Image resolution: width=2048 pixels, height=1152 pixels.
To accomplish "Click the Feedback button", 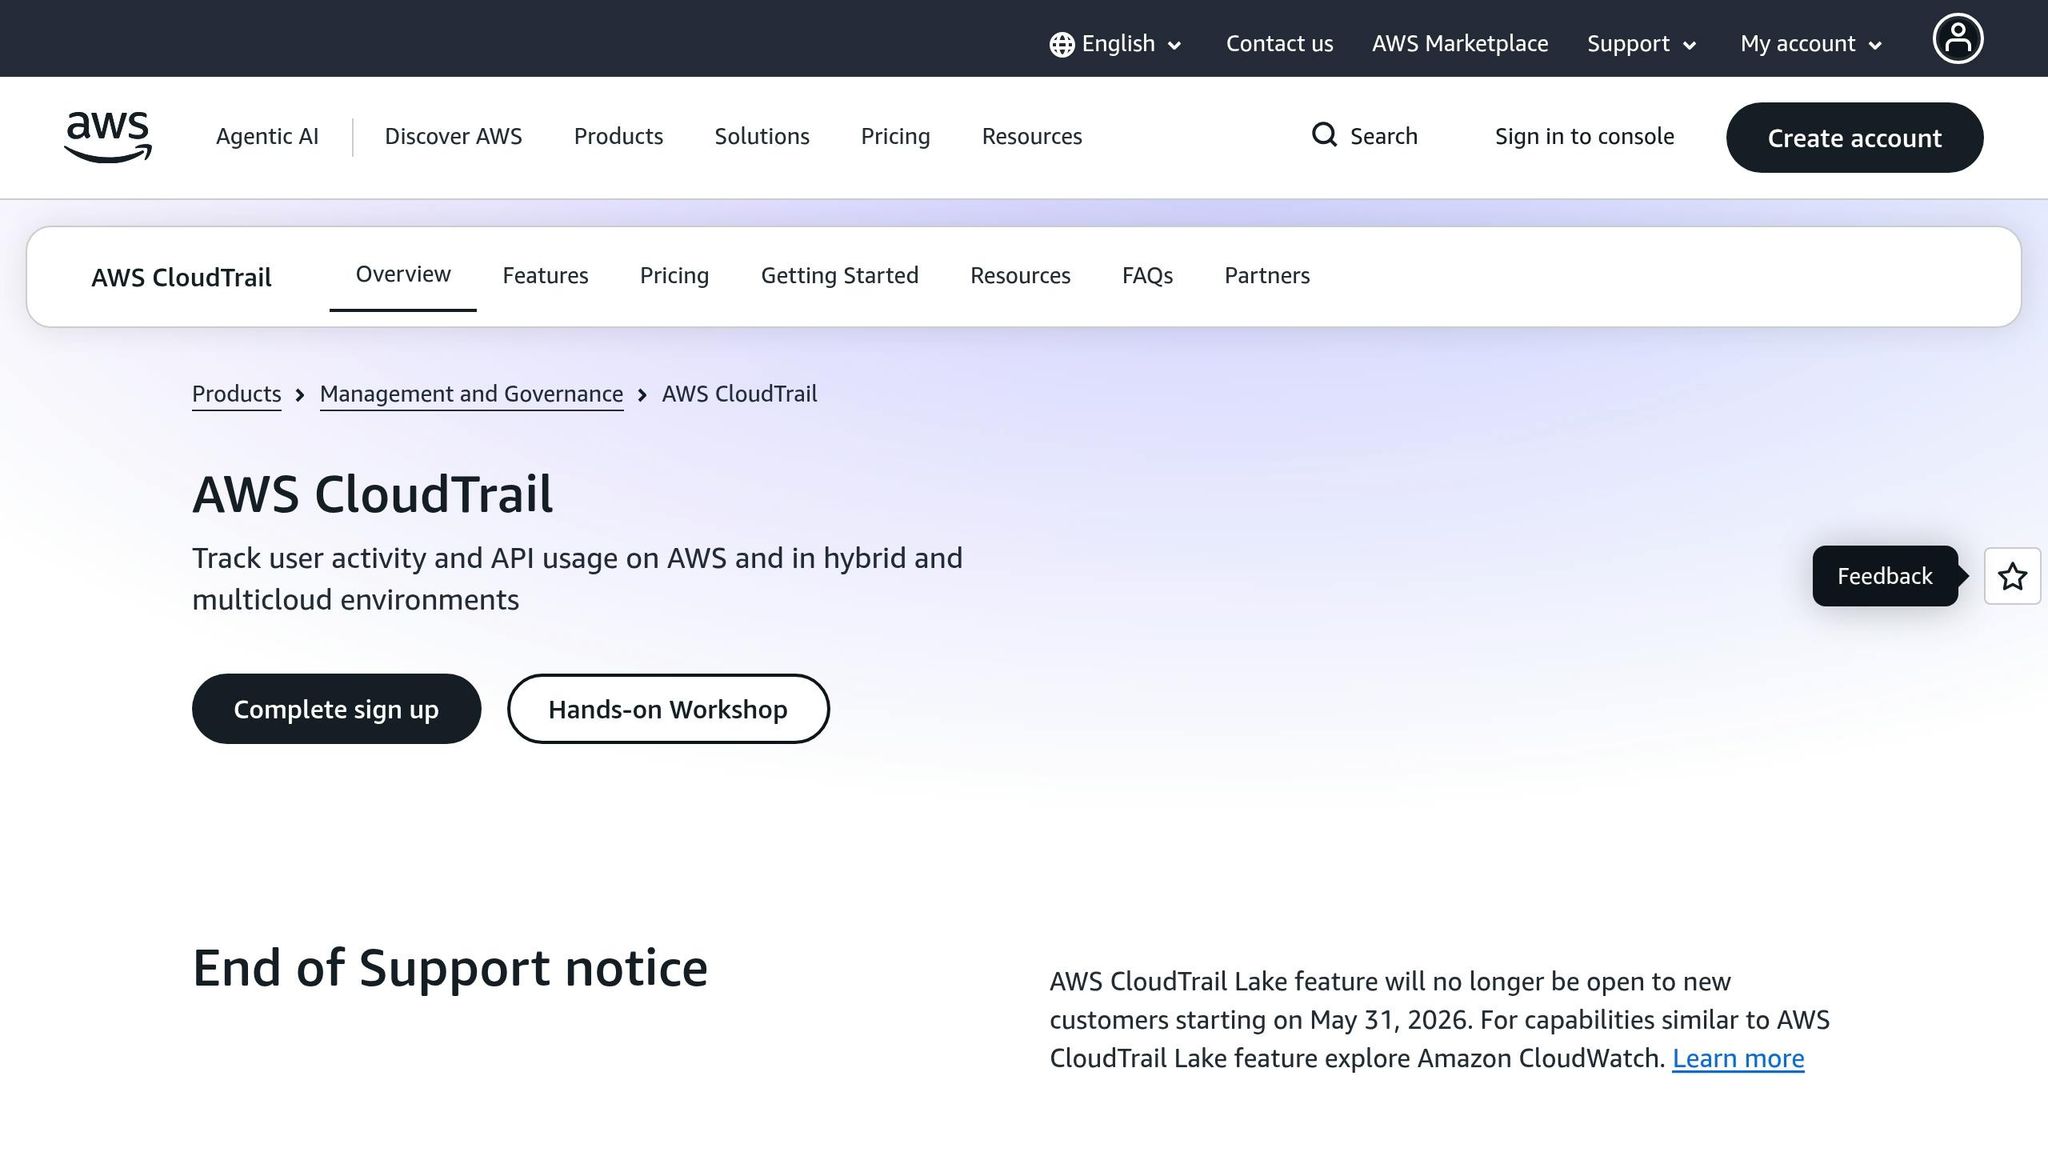I will pyautogui.click(x=1884, y=576).
